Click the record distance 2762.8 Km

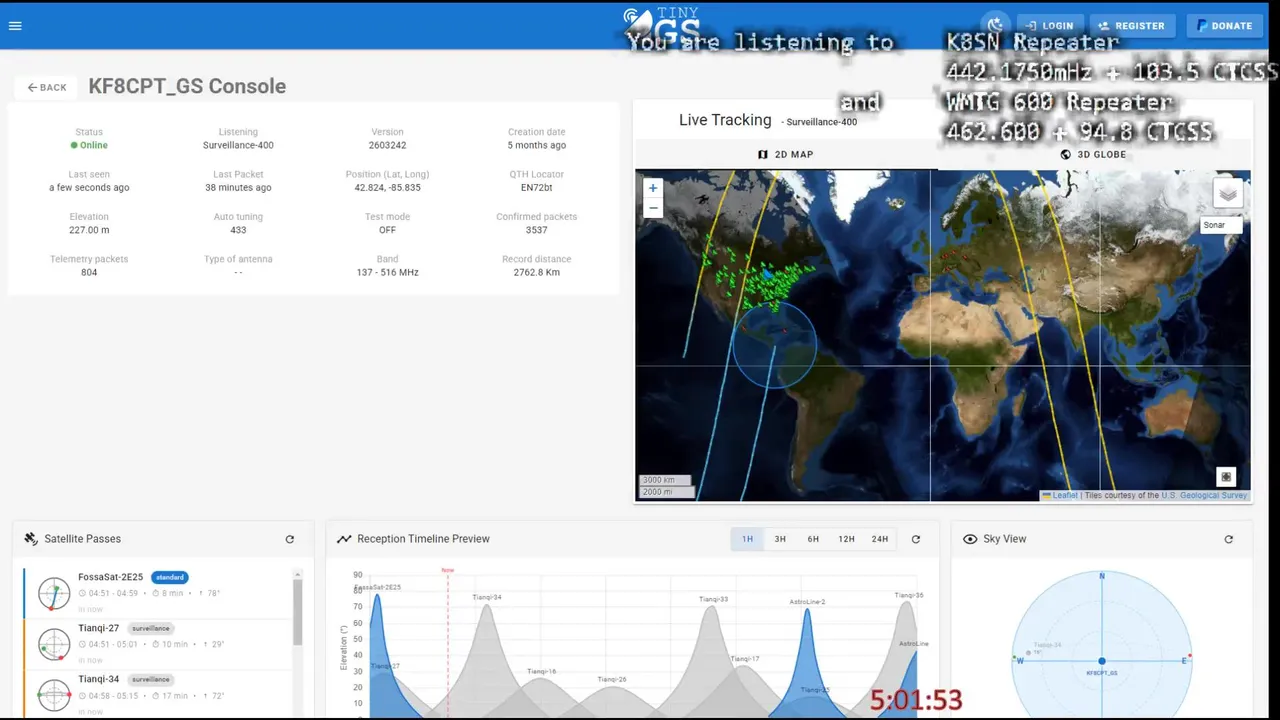point(537,272)
